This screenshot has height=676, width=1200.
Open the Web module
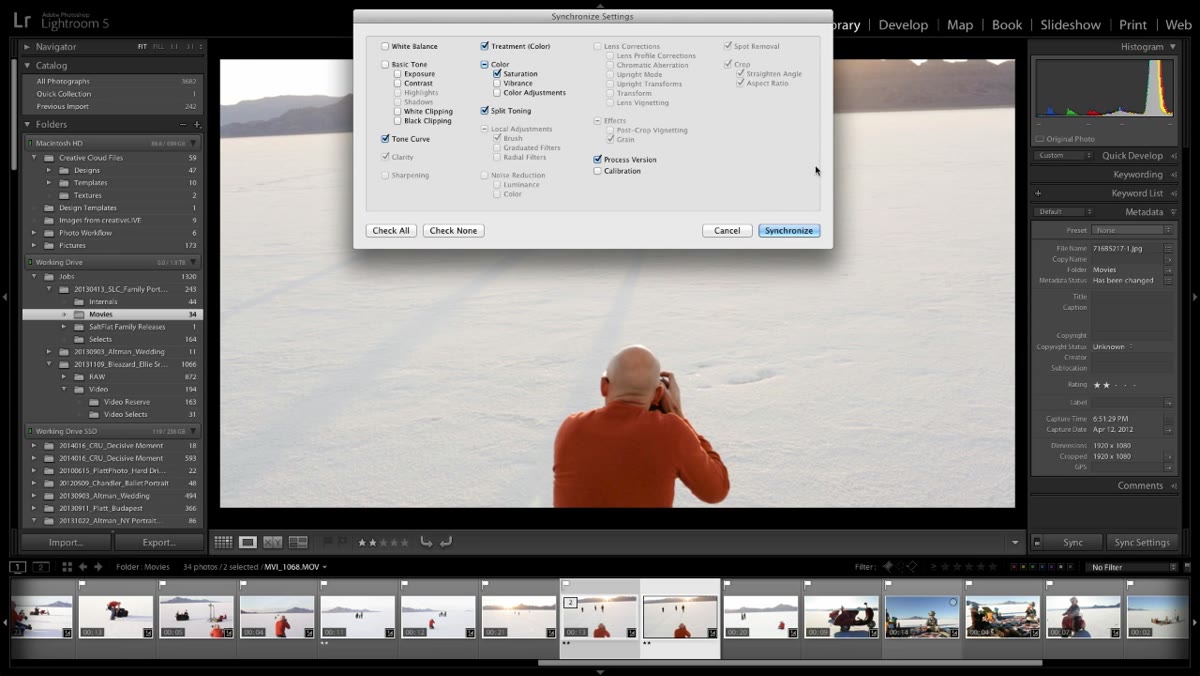(1178, 25)
